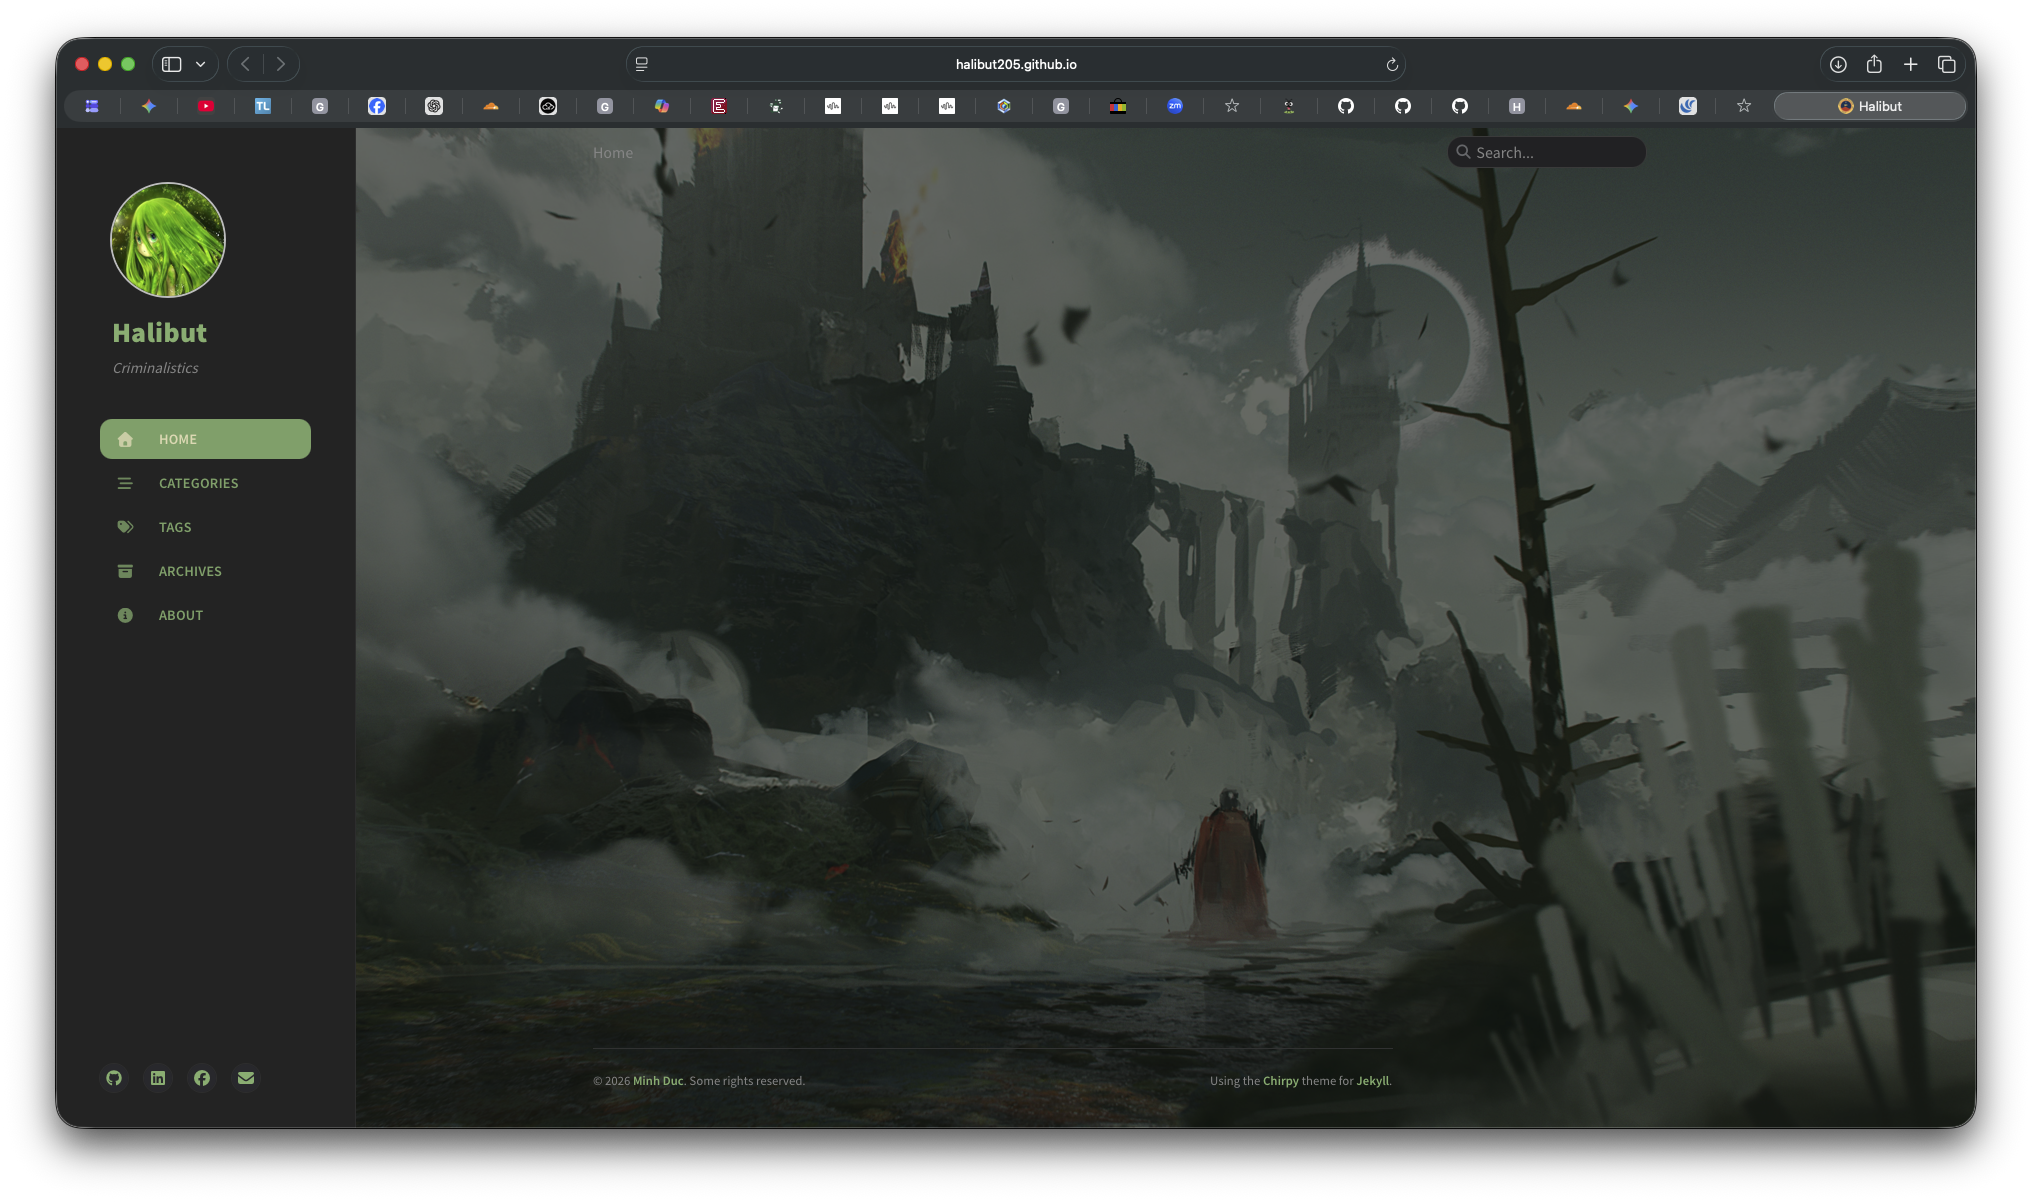Open the ChatGPT favorite icon

(434, 106)
